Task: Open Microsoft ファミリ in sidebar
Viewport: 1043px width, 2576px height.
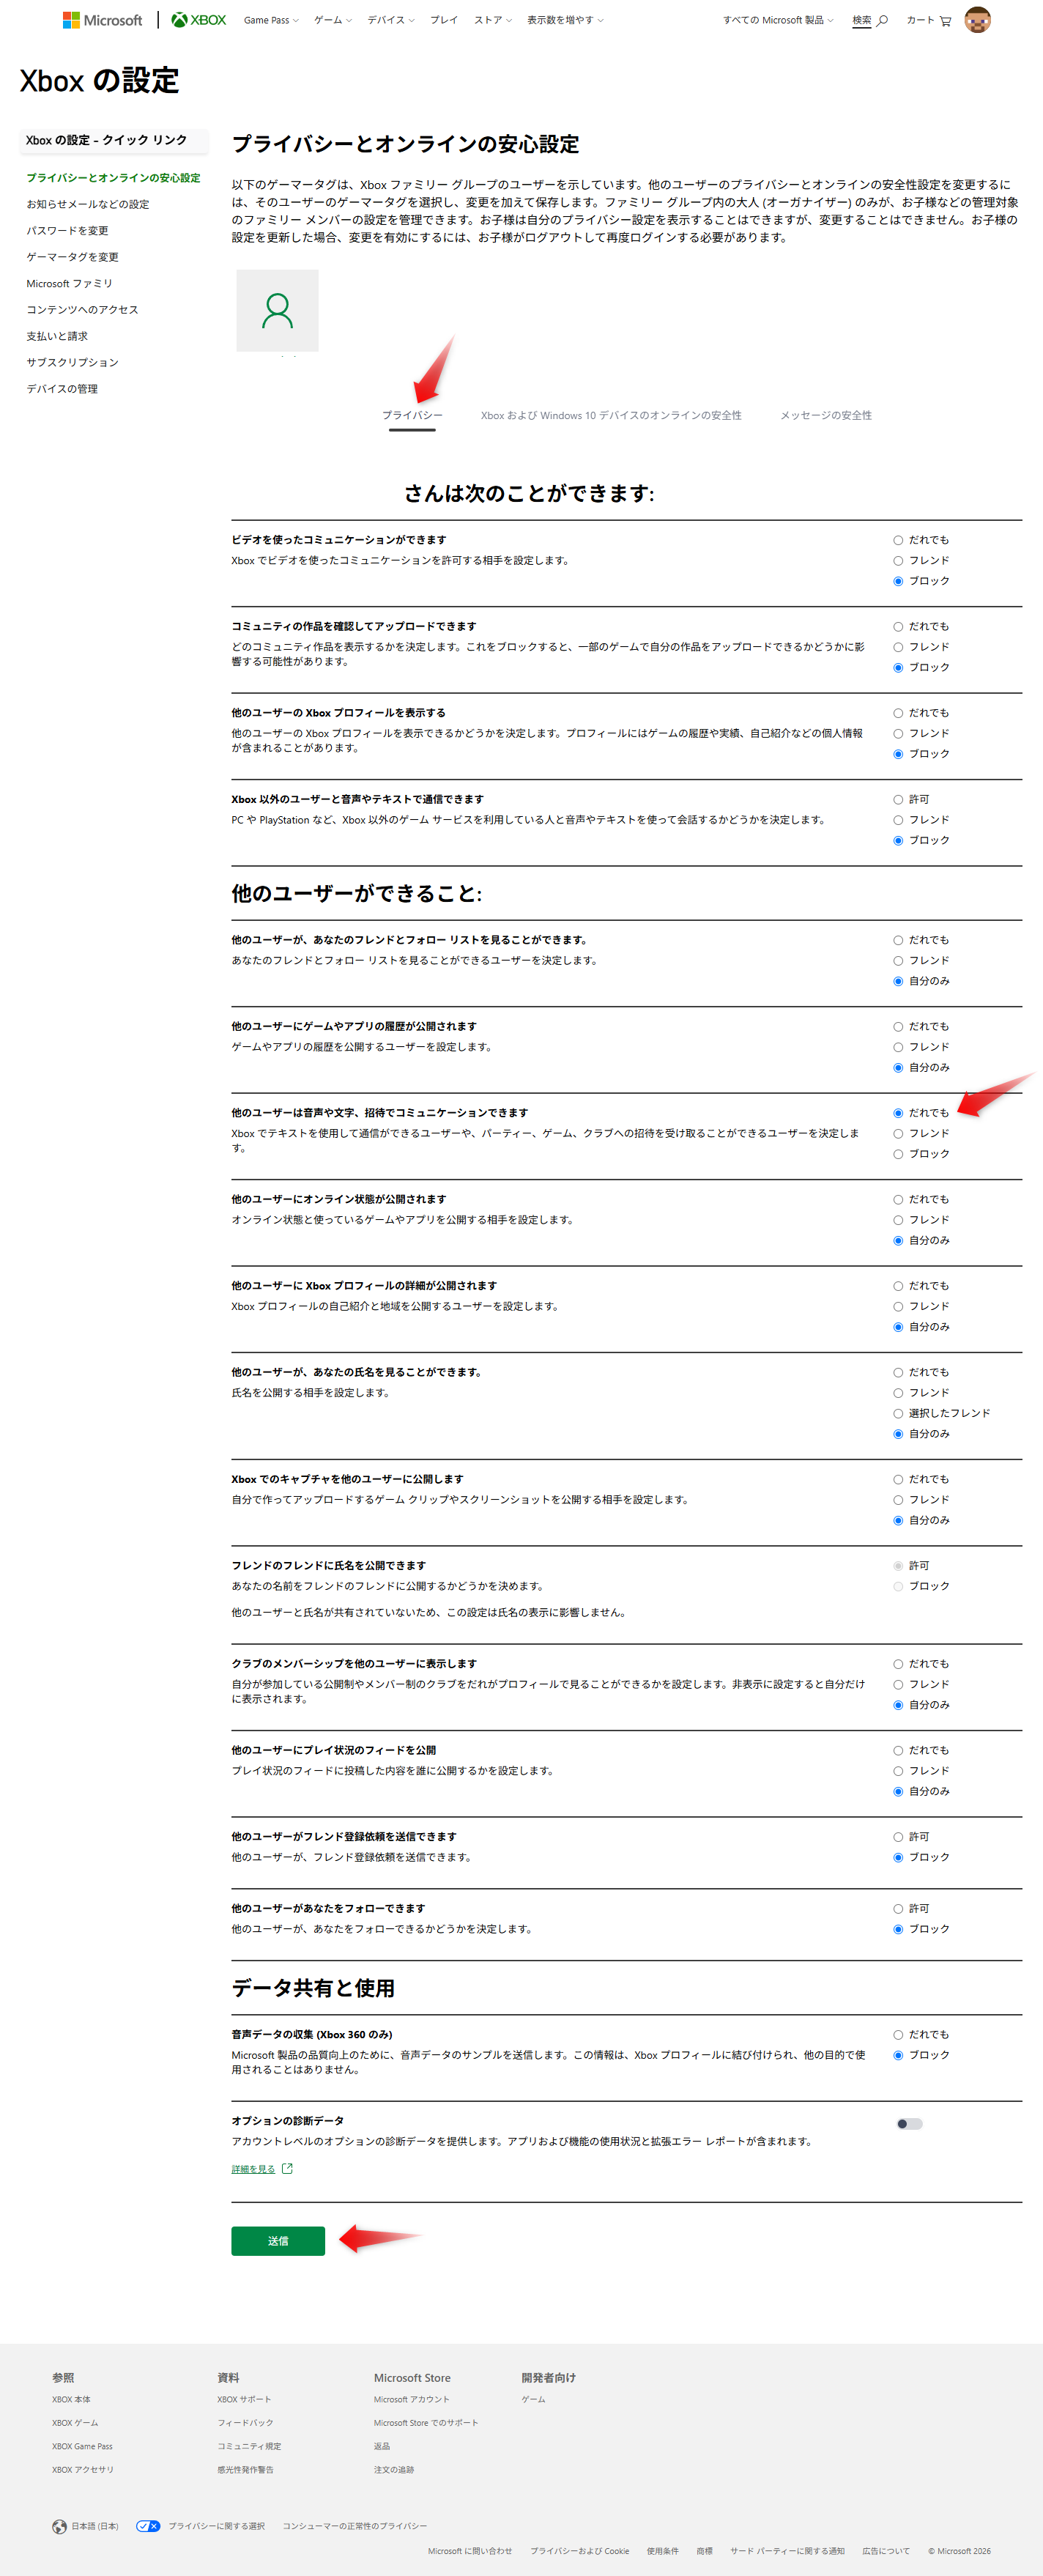Action: coord(70,284)
